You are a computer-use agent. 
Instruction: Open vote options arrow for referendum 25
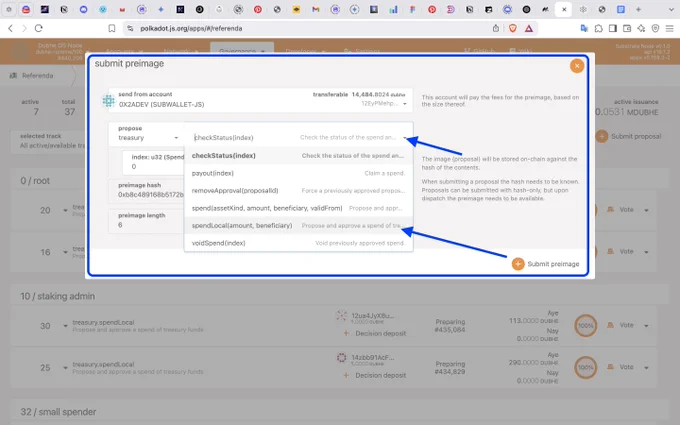pos(646,368)
